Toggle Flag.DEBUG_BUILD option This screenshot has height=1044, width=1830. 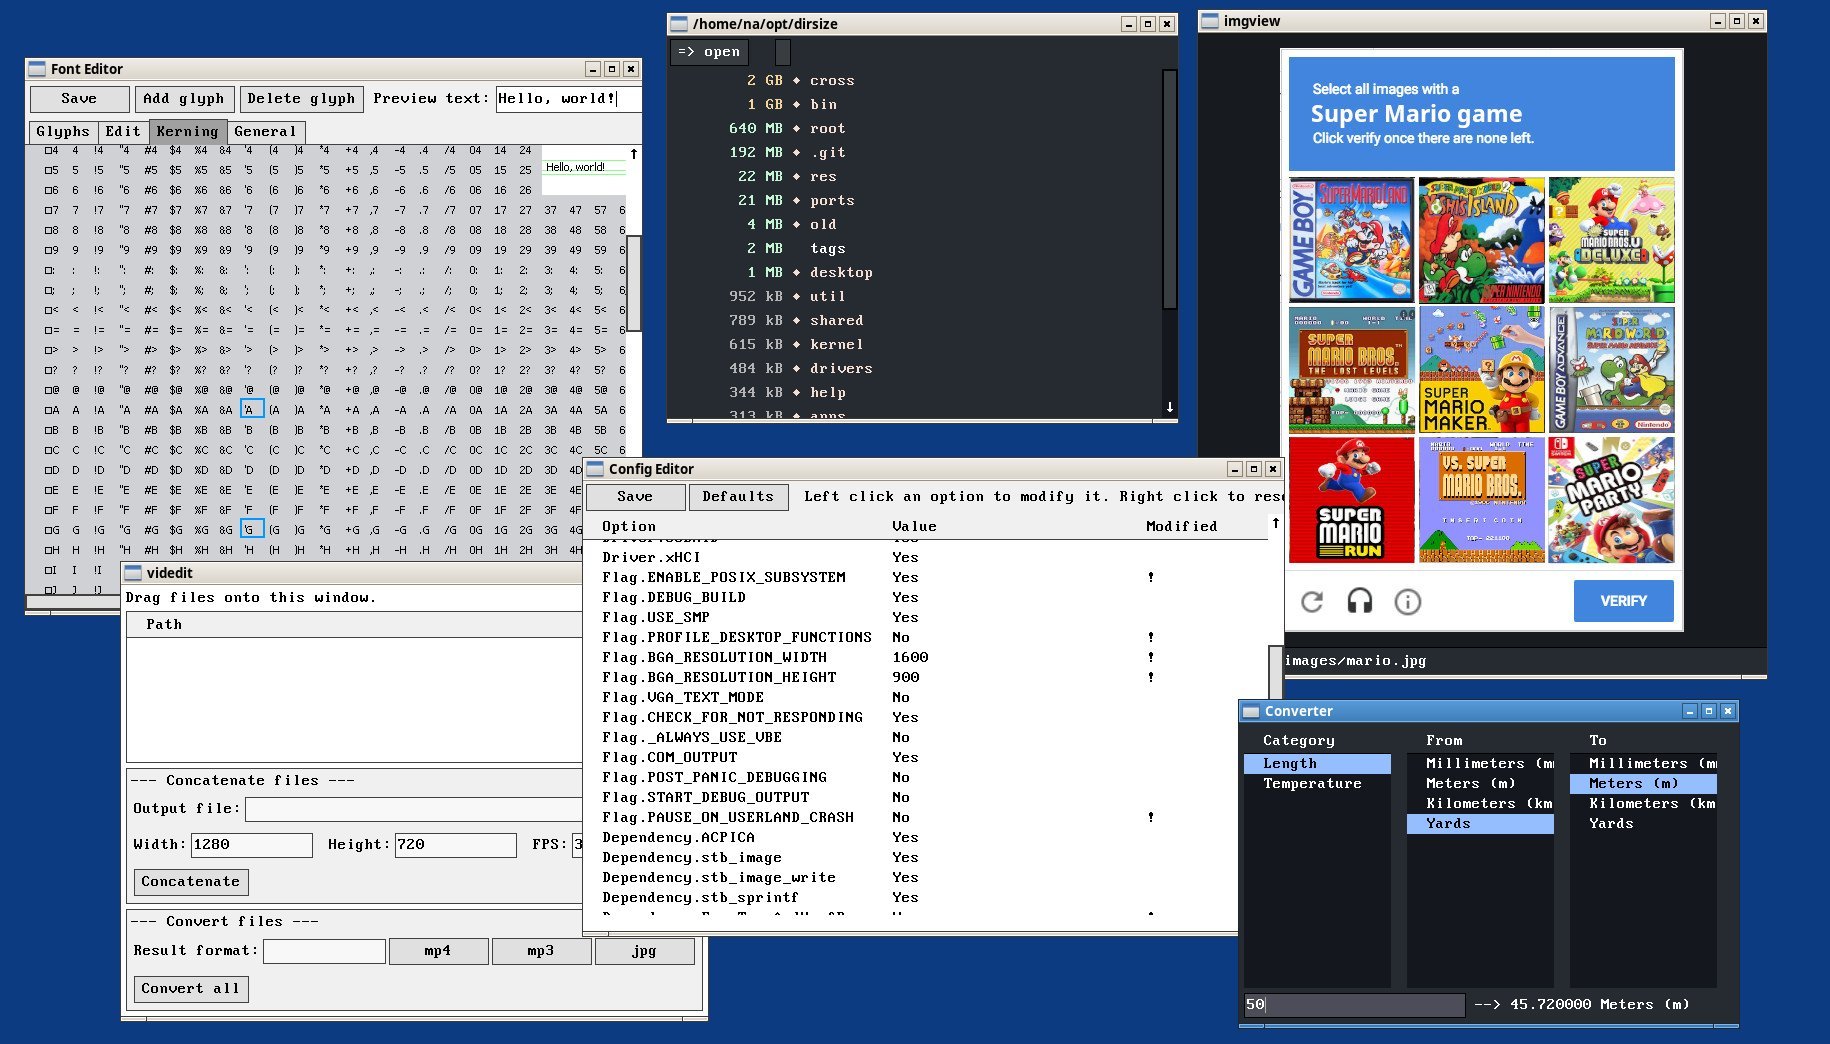click(925, 597)
